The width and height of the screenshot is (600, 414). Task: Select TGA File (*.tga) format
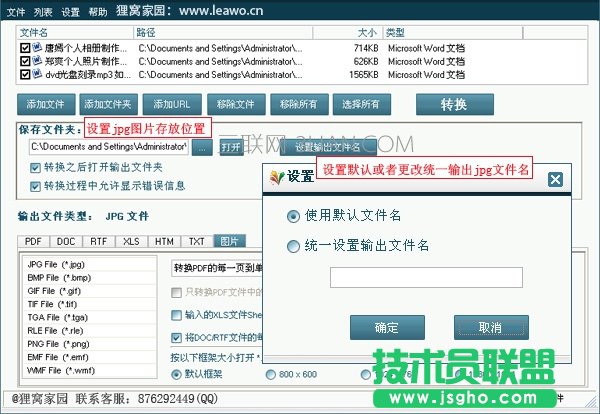click(x=90, y=318)
